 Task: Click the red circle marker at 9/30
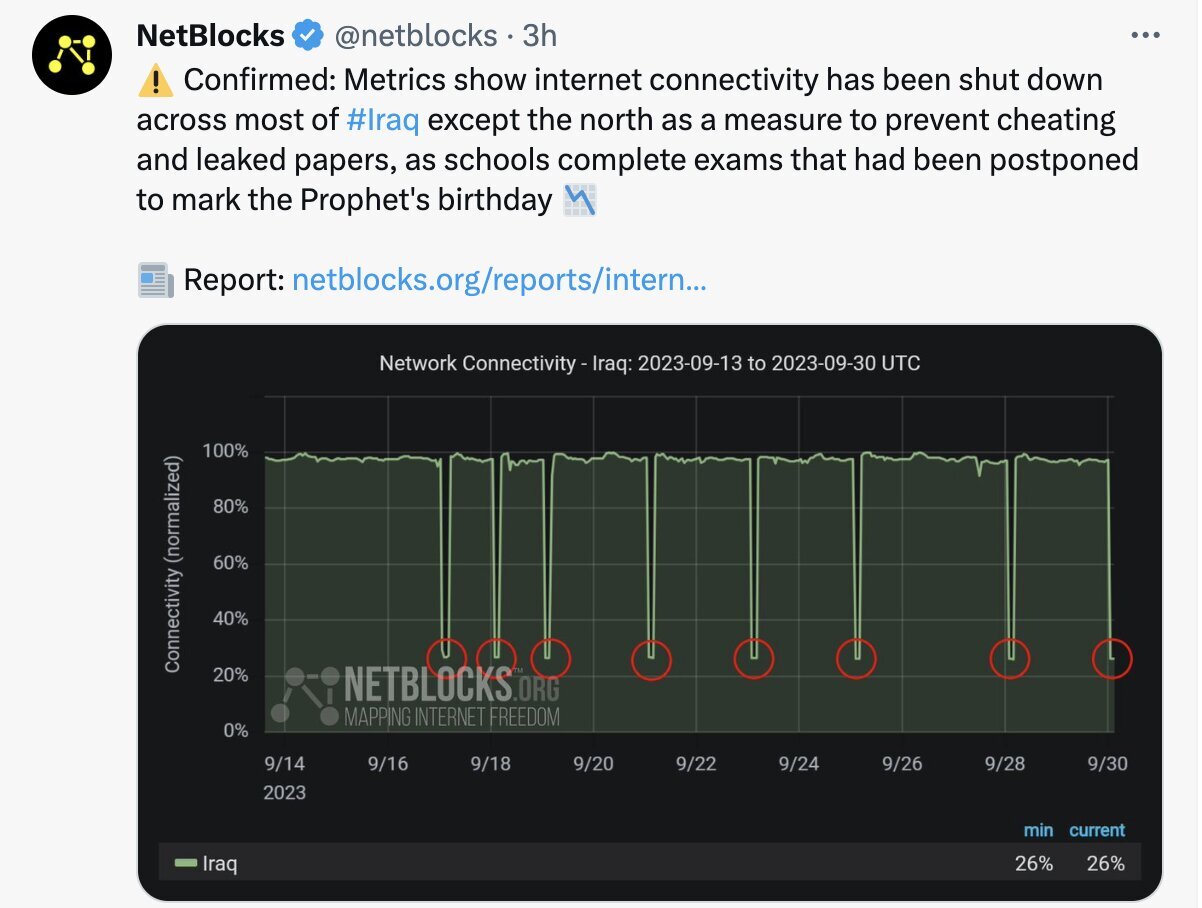[x=1111, y=659]
